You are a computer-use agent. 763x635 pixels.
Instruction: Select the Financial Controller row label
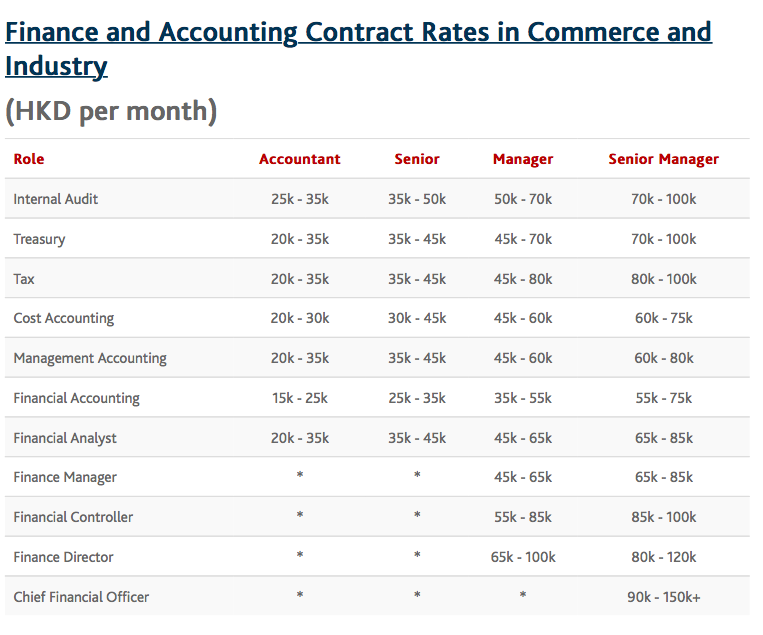(x=73, y=517)
